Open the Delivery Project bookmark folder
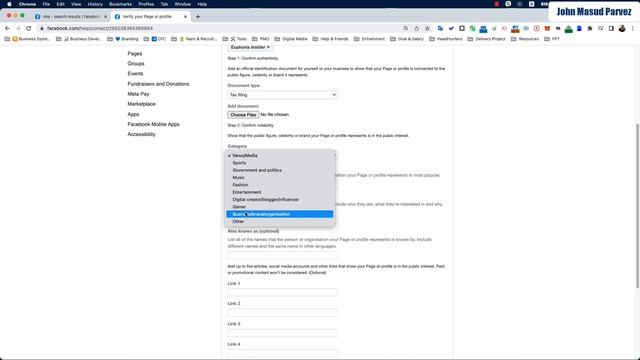This screenshot has width=640, height=360. pyautogui.click(x=487, y=39)
